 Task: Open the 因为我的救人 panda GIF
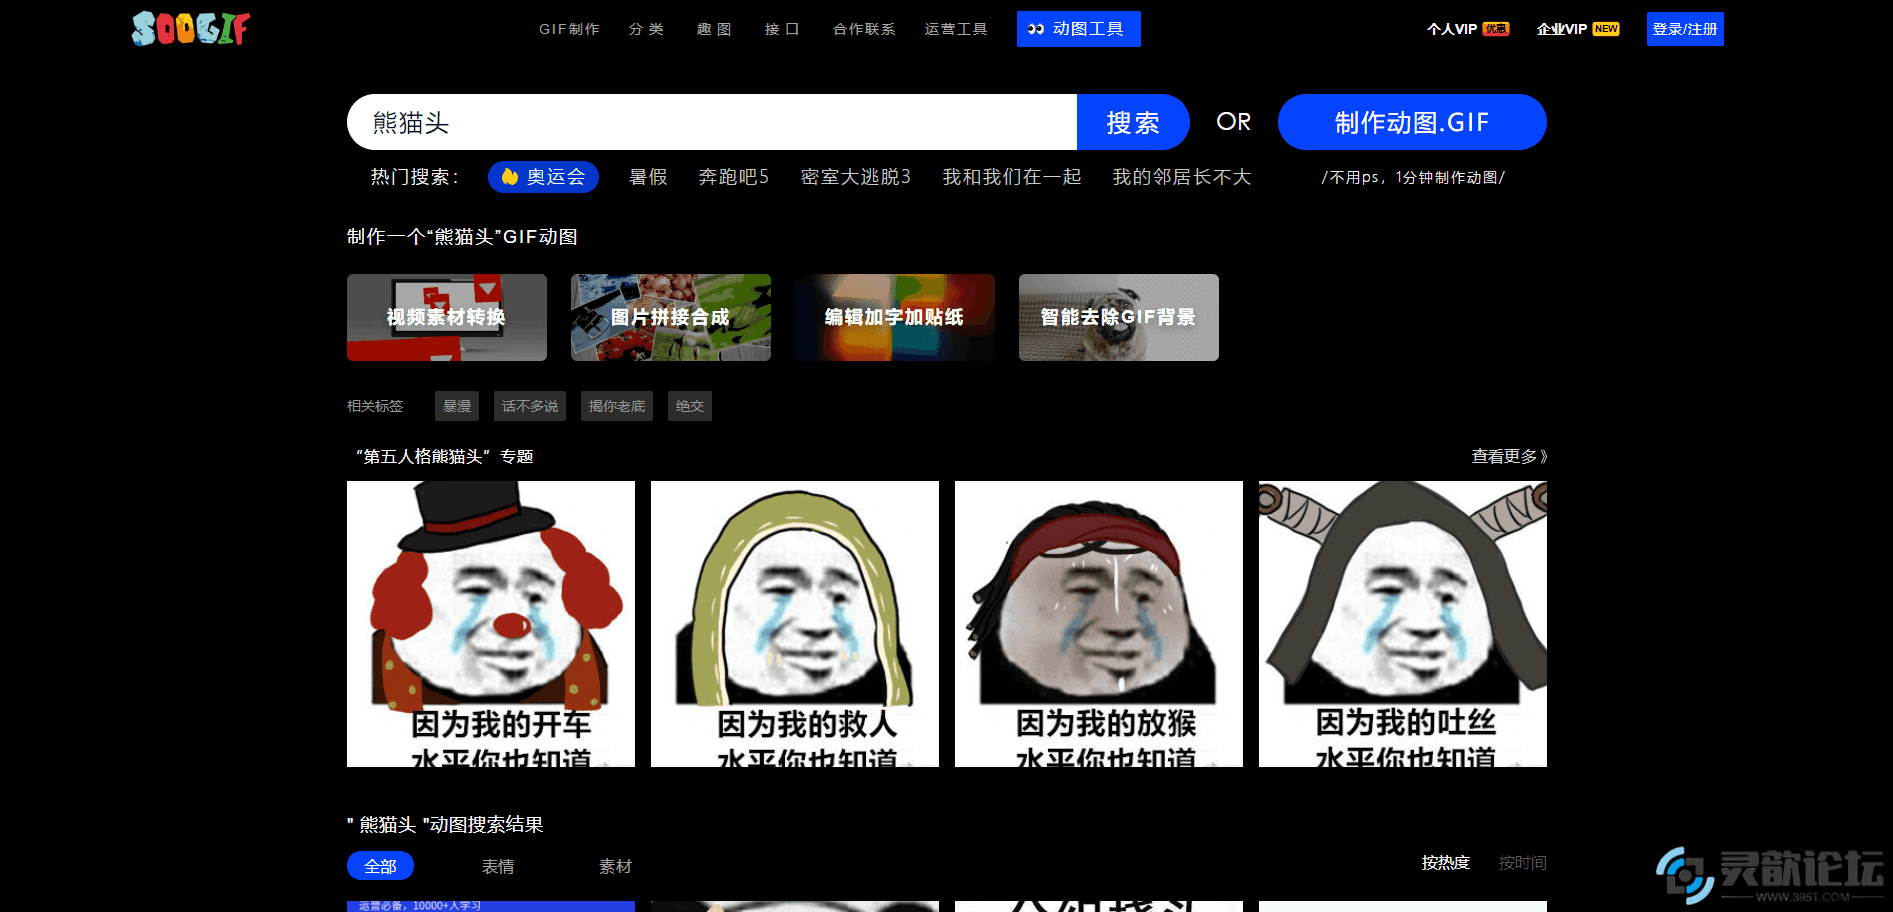(x=795, y=624)
